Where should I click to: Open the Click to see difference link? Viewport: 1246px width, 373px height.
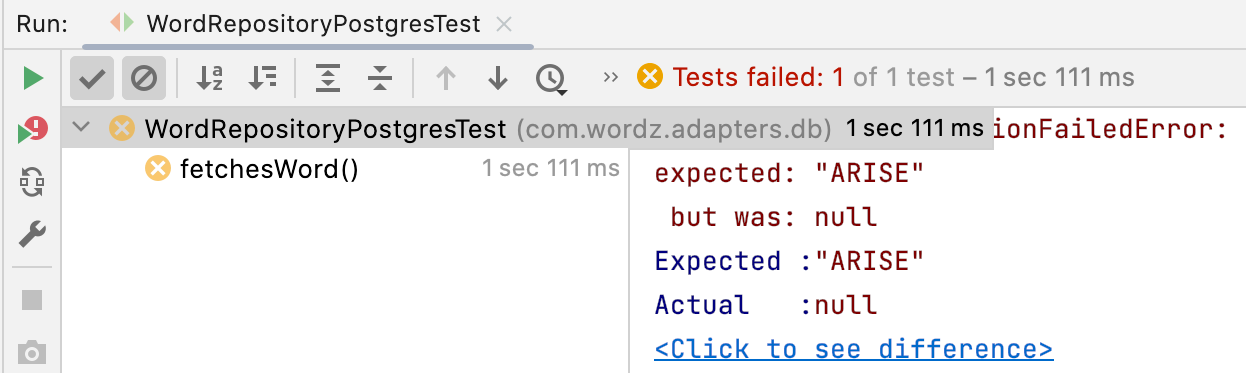854,349
